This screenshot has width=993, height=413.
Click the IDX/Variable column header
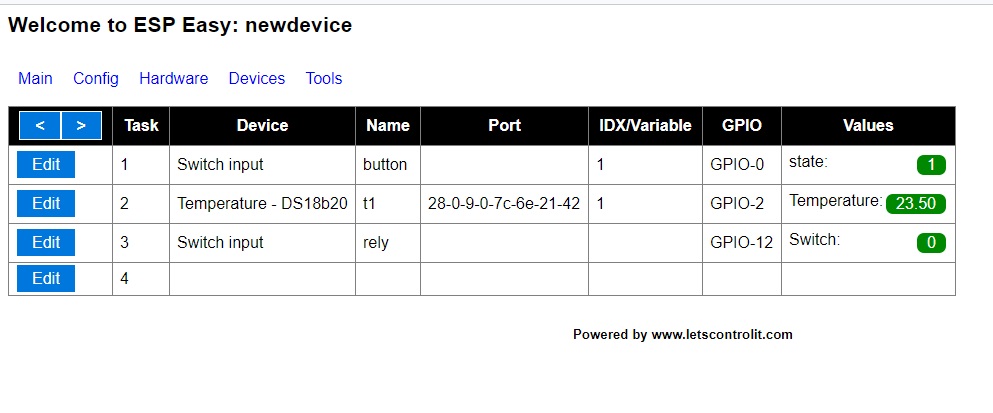click(645, 126)
